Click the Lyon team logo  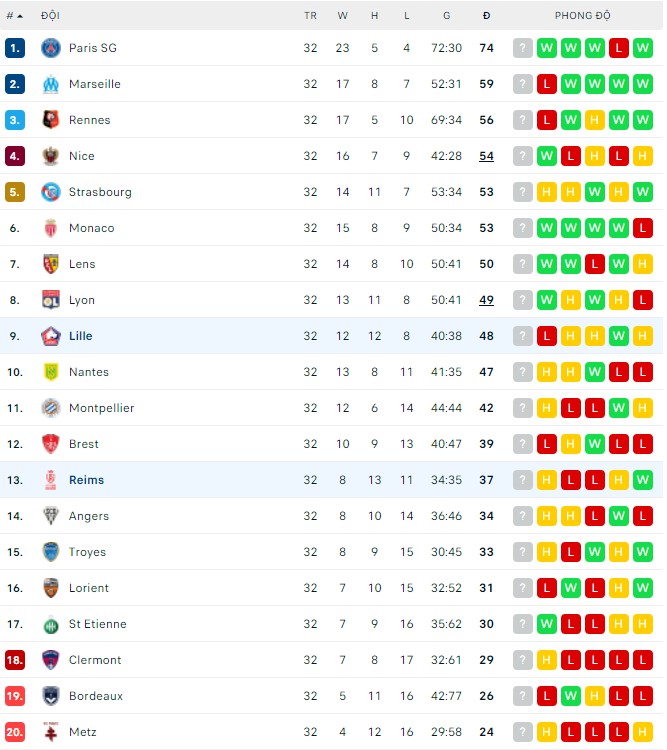coord(51,300)
